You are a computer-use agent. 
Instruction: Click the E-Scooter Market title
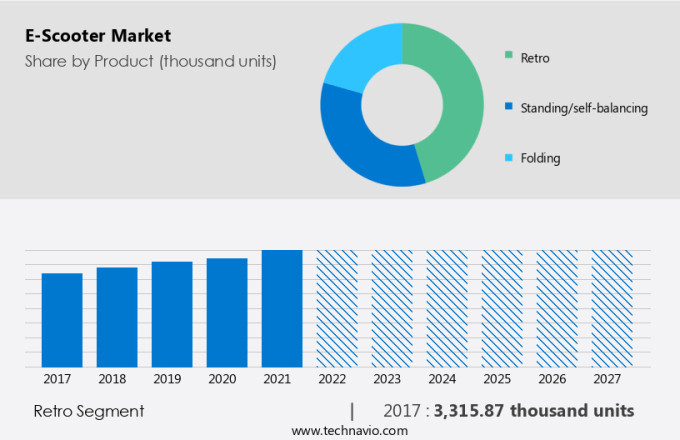(98, 36)
